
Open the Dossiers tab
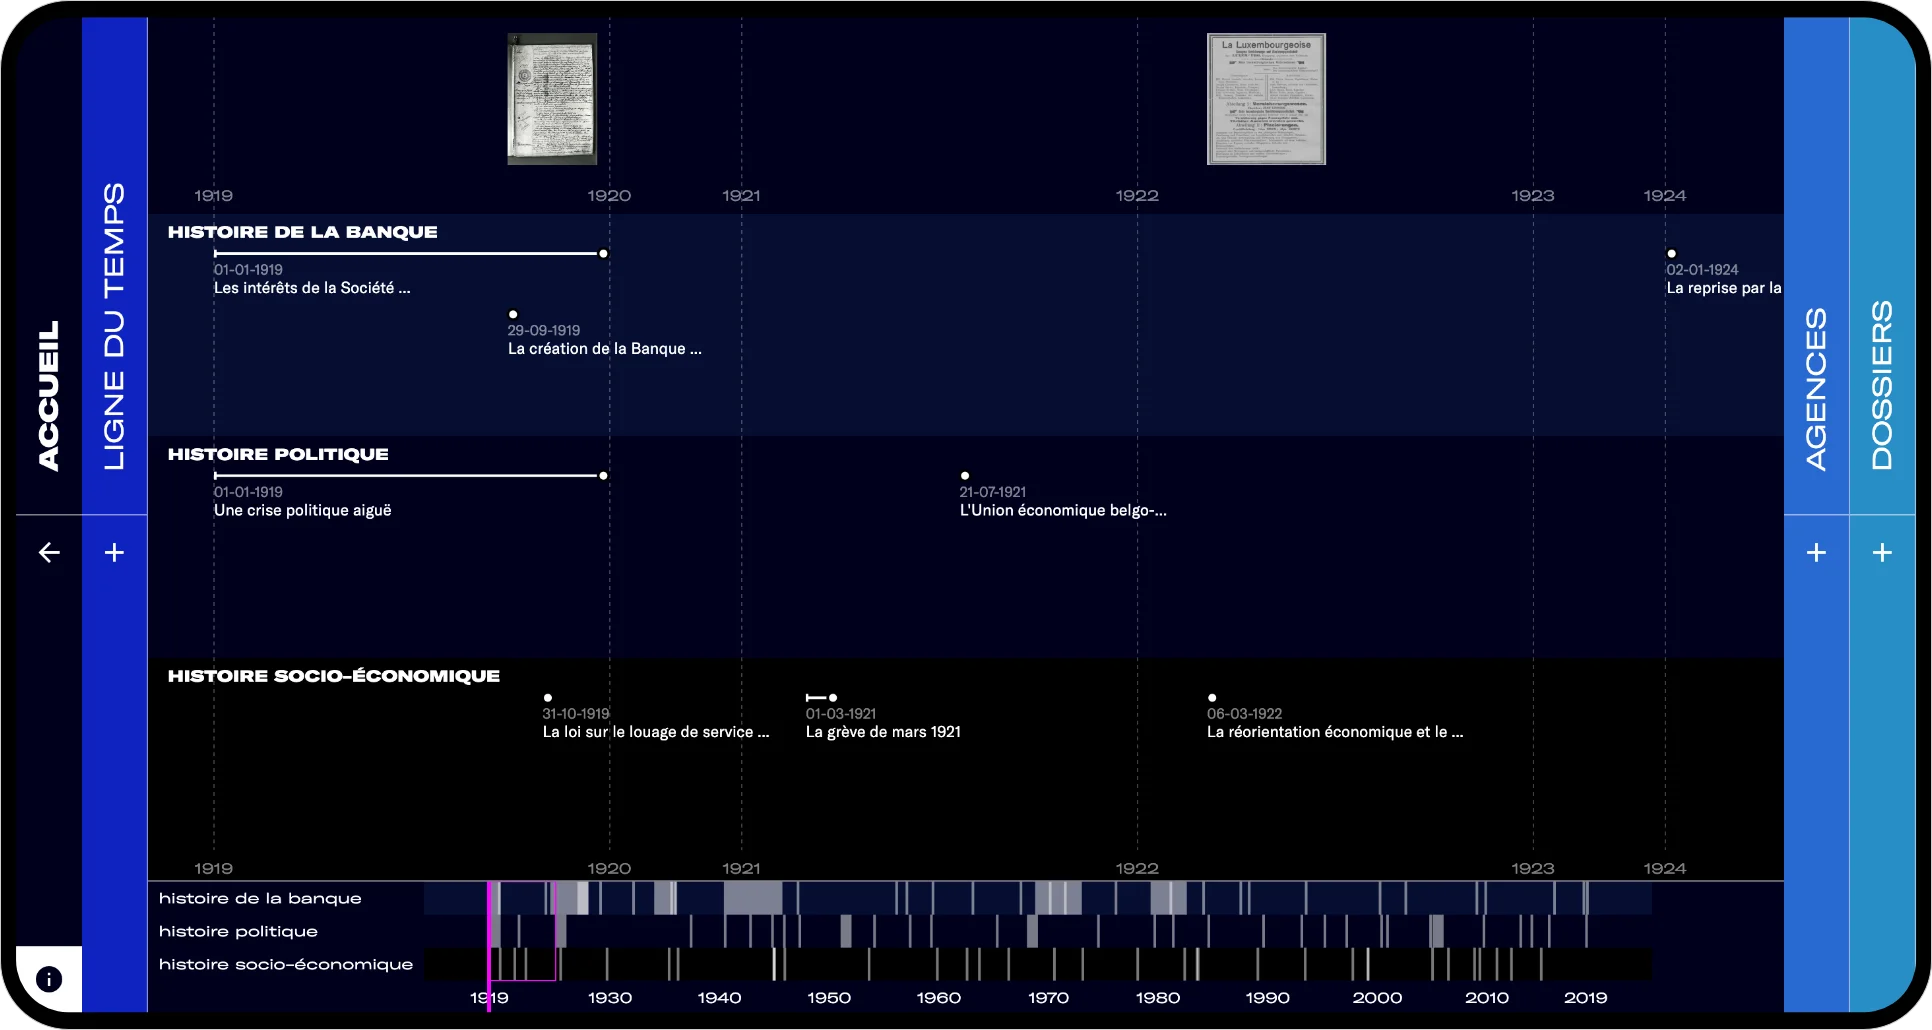1882,384
